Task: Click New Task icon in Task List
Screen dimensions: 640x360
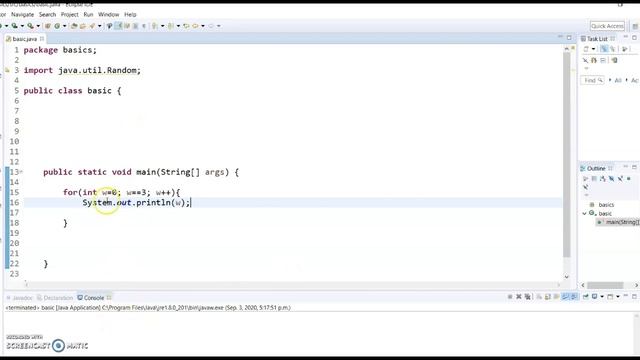Action: [585, 49]
